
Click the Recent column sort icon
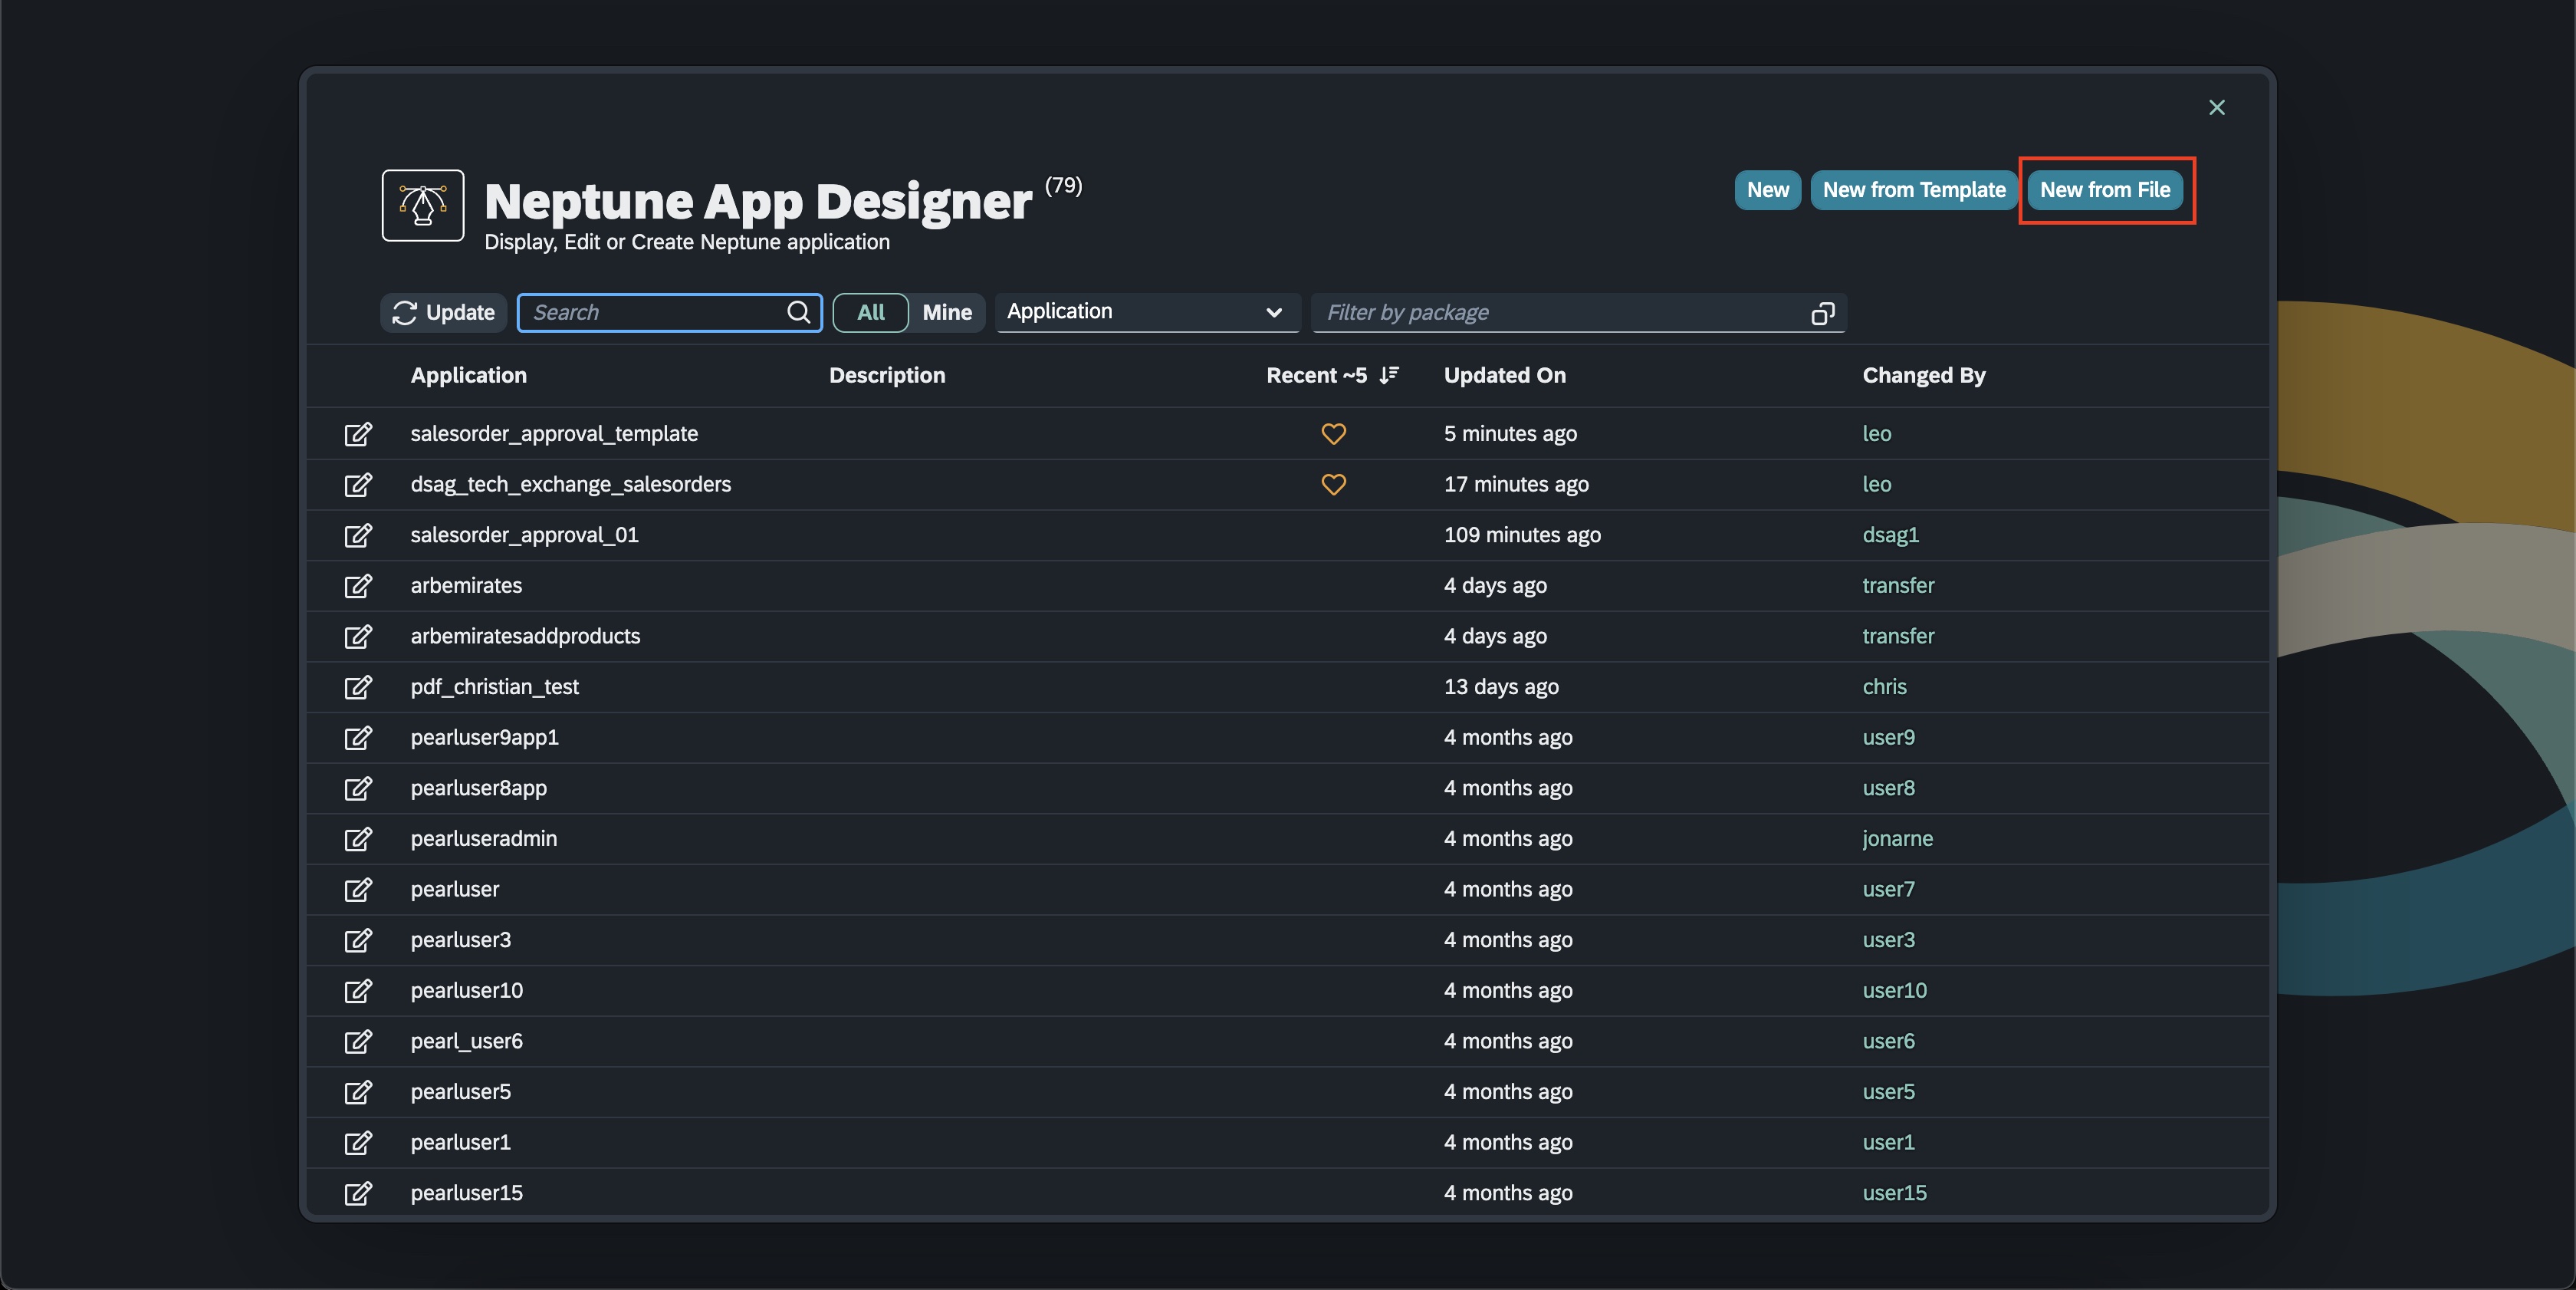(x=1388, y=375)
